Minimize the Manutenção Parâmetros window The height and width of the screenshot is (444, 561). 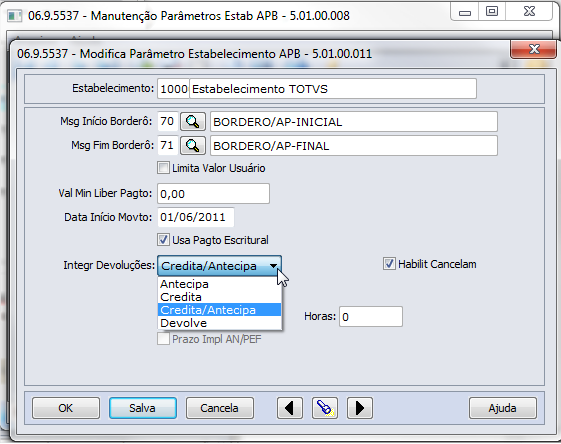click(x=465, y=12)
